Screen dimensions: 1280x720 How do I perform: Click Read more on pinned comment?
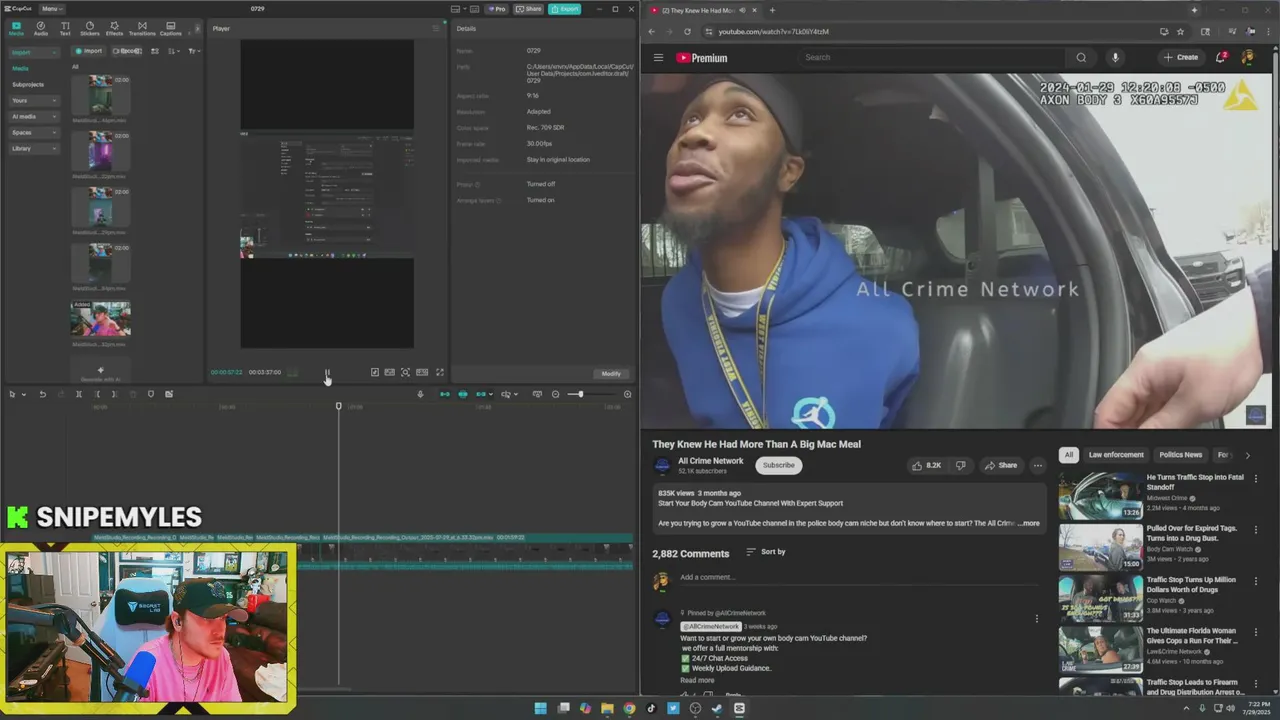697,680
